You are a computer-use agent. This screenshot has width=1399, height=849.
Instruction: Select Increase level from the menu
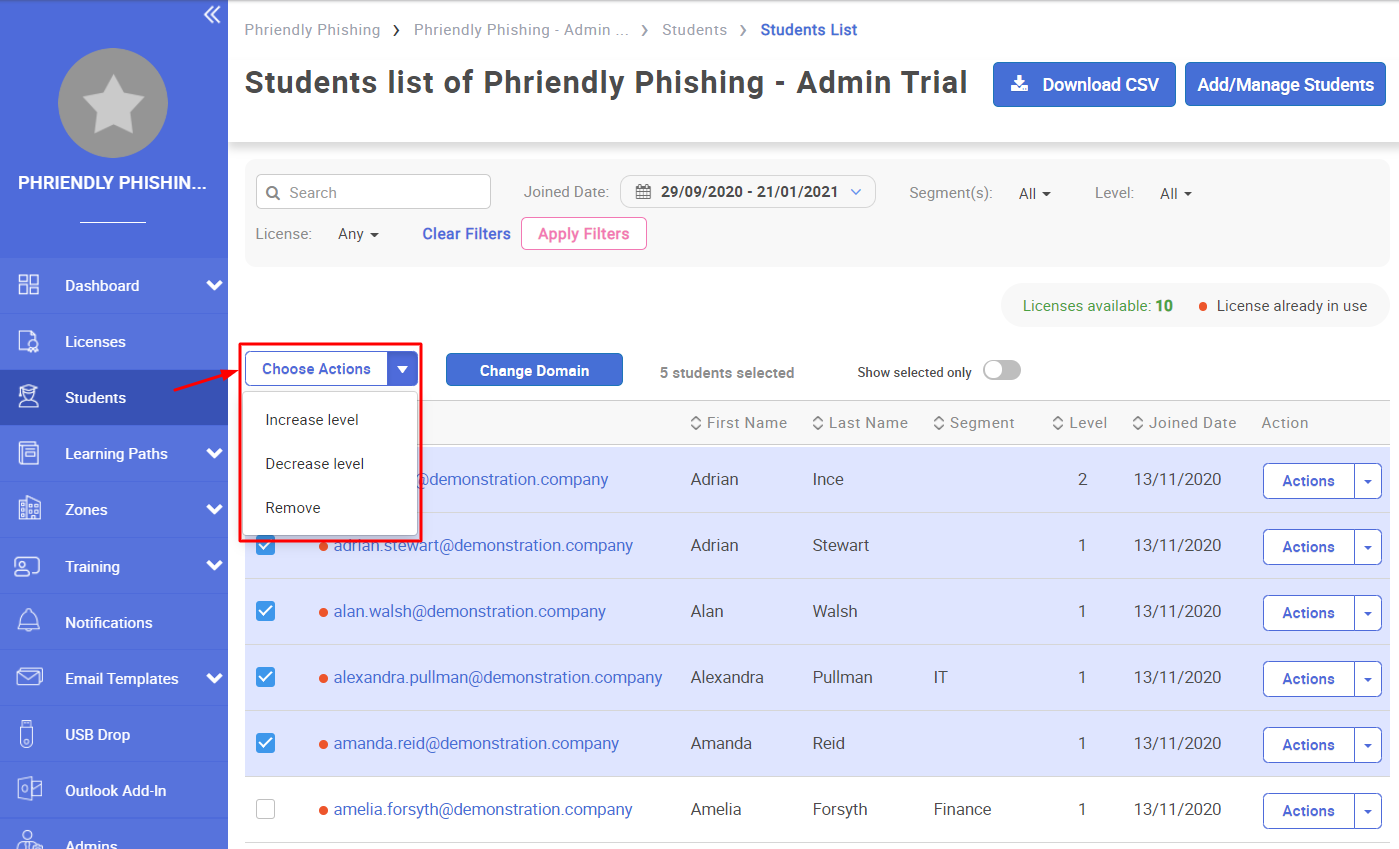coord(312,420)
